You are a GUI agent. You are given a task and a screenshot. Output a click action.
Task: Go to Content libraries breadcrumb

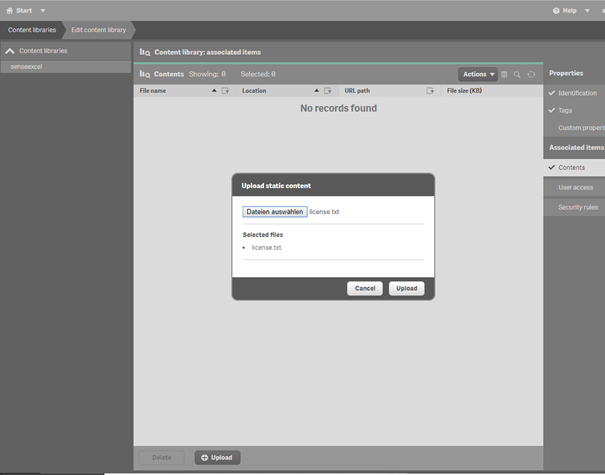click(32, 30)
